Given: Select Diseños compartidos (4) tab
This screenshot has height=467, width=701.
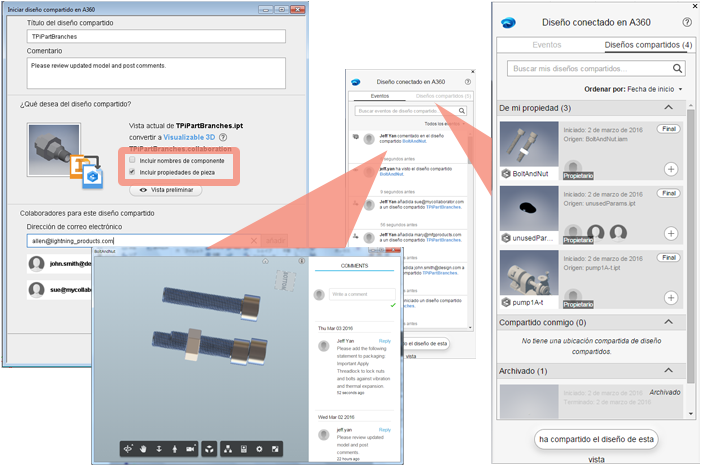Looking at the screenshot, I should [648, 45].
